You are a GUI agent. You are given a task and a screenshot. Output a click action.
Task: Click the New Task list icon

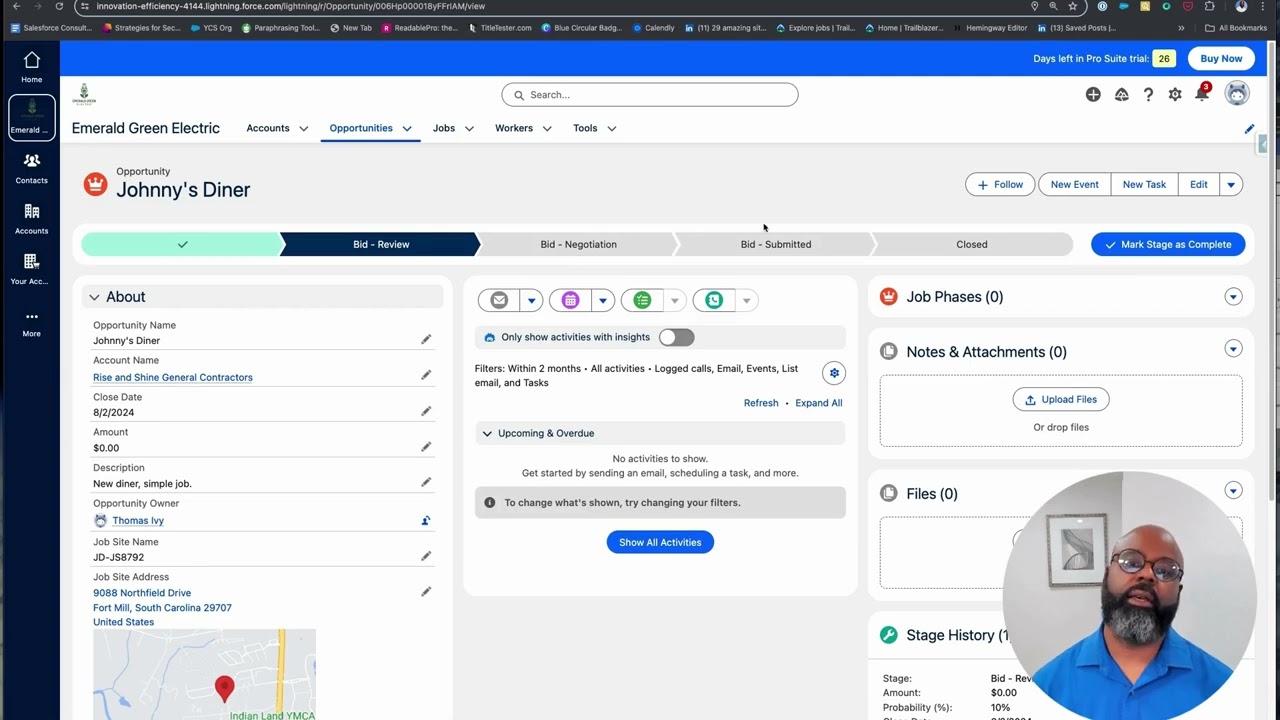pyautogui.click(x=642, y=300)
